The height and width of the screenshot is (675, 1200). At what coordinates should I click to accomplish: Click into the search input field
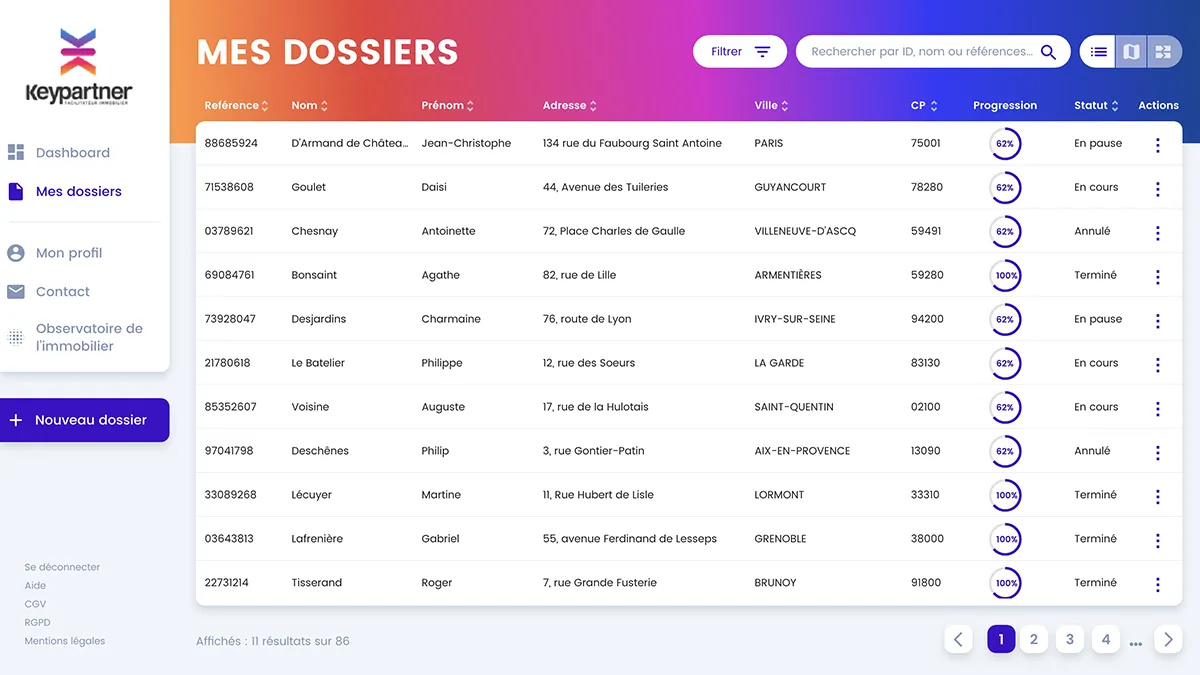(x=920, y=52)
